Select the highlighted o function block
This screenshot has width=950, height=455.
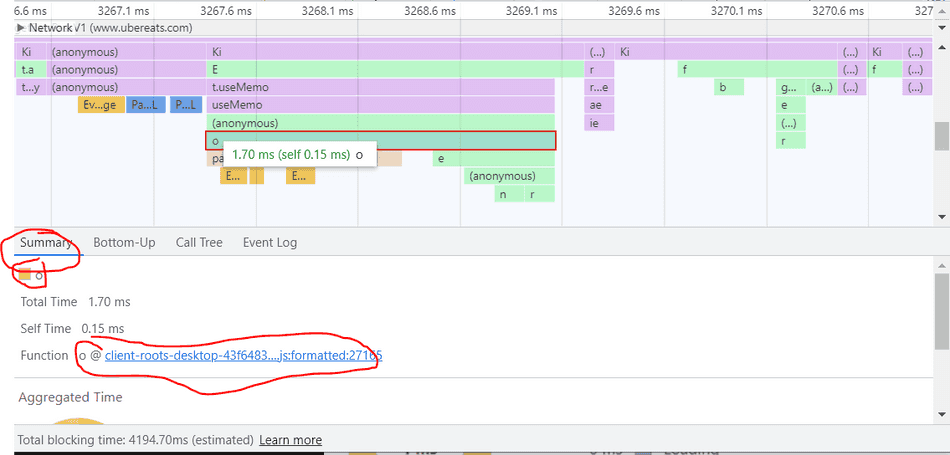pos(380,141)
